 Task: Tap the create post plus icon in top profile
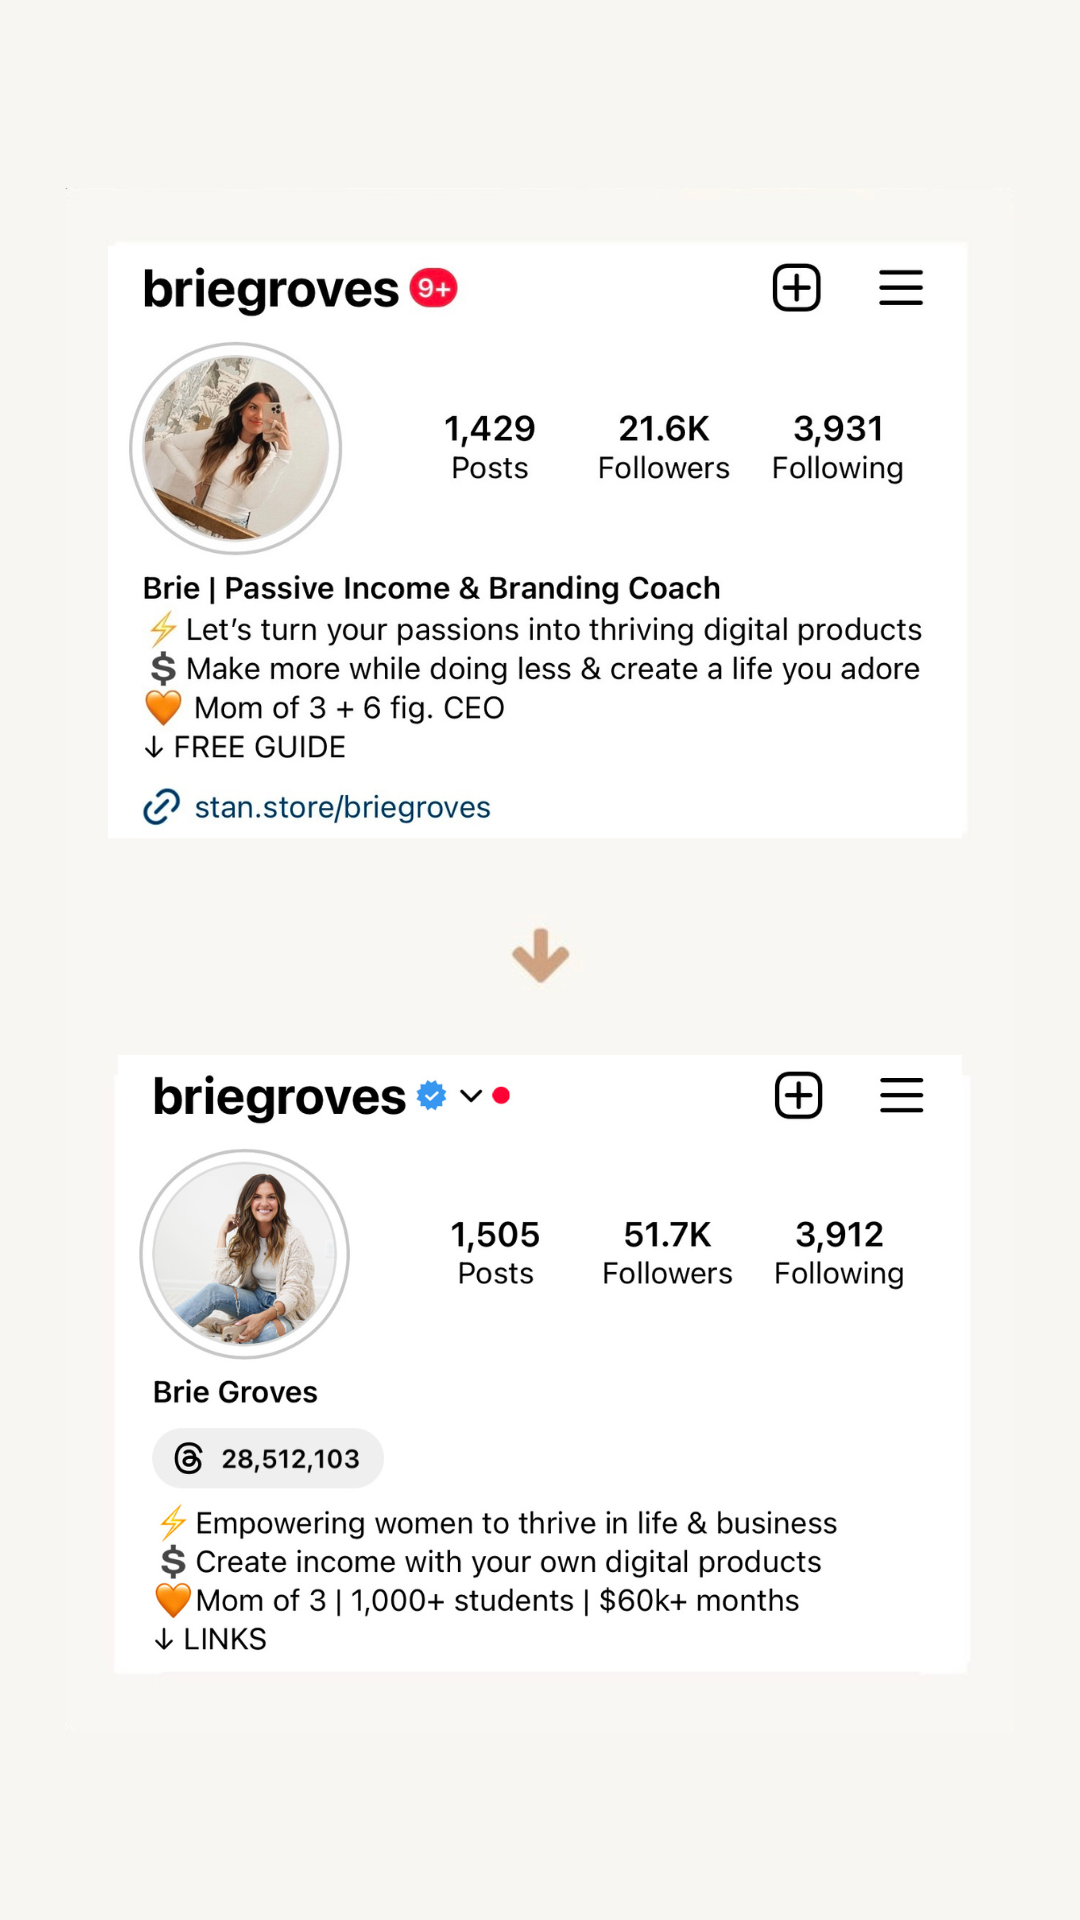point(797,288)
